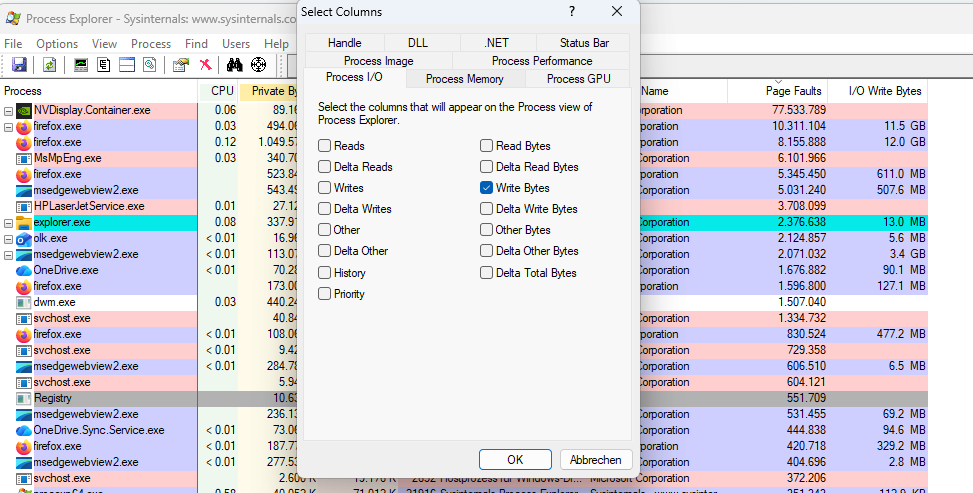Collapse the explorer.exe tree node
This screenshot has height=493, width=973.
point(9,223)
